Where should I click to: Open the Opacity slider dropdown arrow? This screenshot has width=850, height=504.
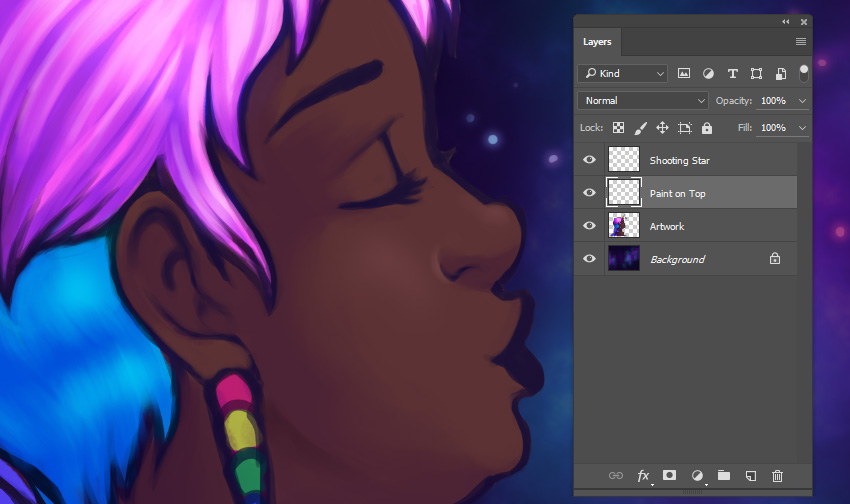pos(802,101)
